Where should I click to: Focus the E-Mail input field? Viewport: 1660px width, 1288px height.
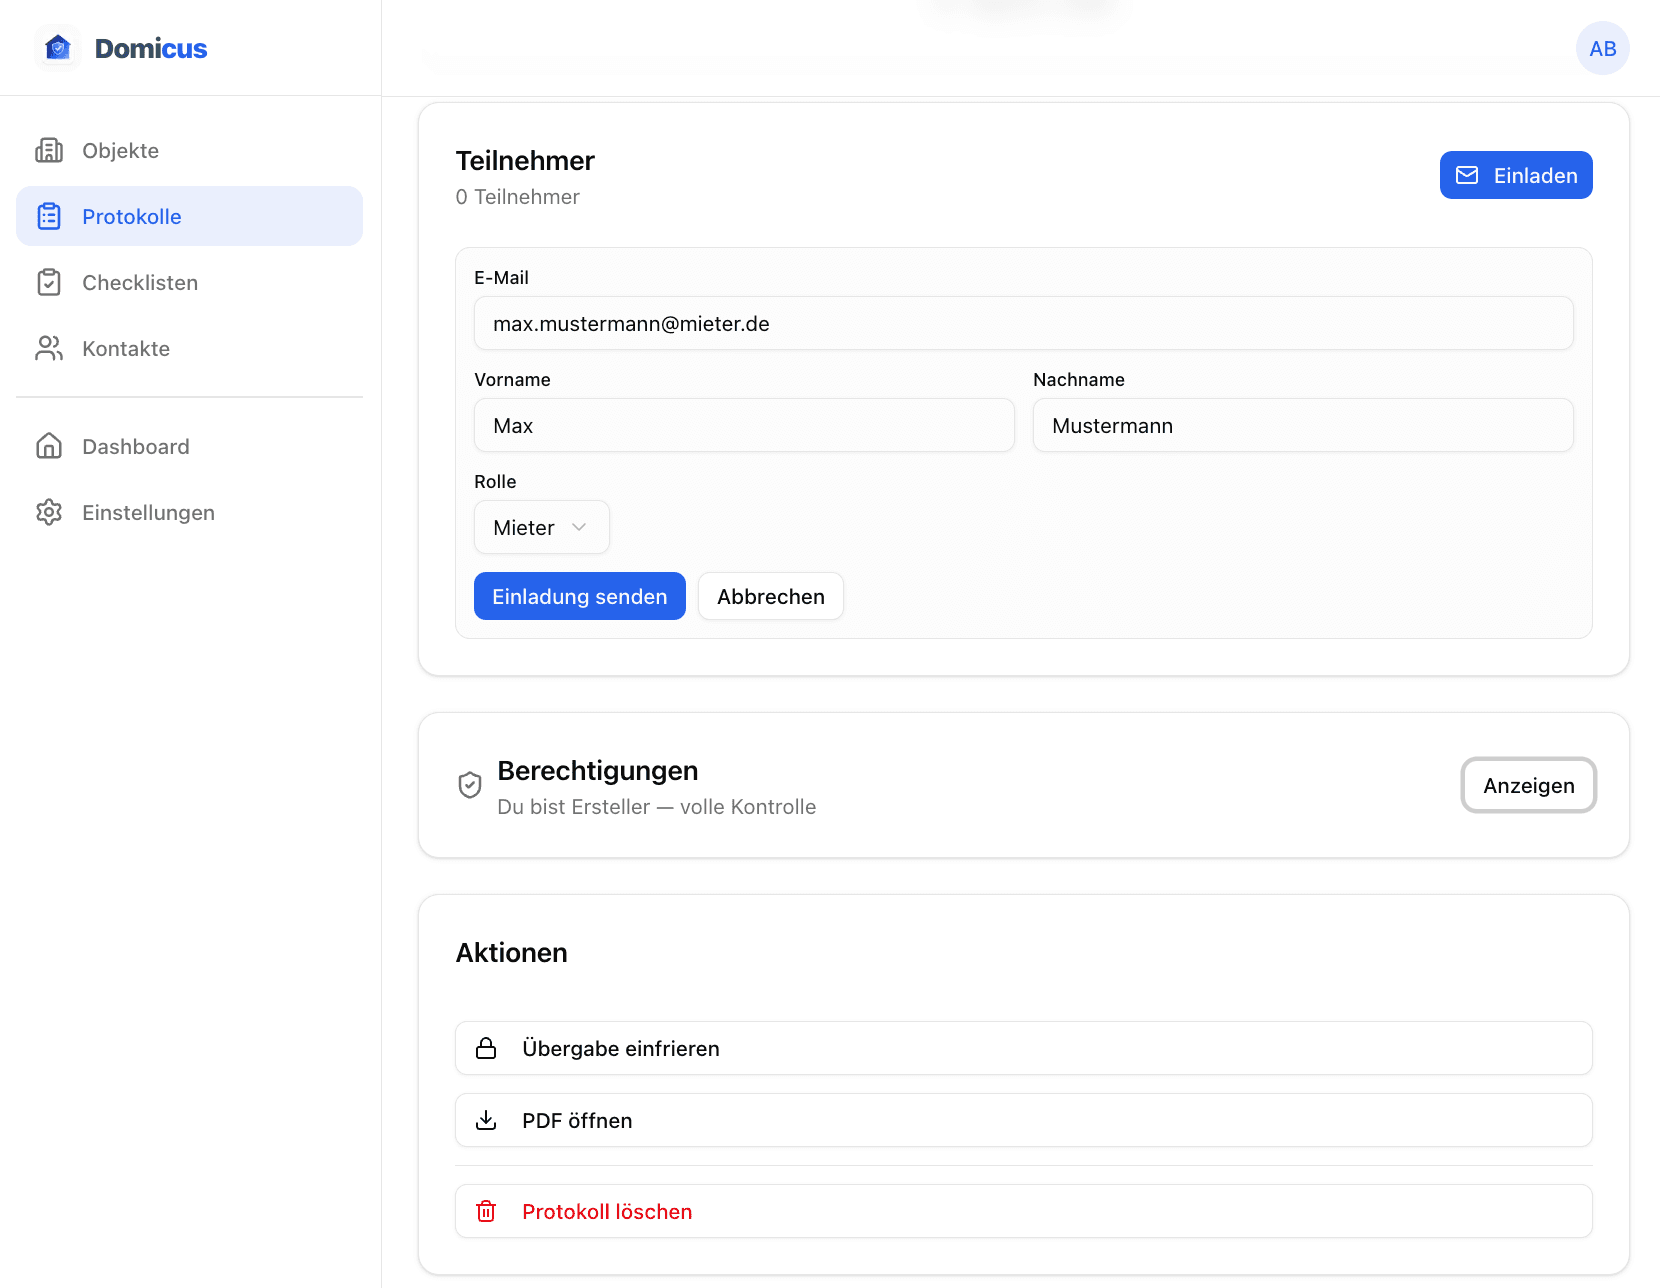(1023, 323)
